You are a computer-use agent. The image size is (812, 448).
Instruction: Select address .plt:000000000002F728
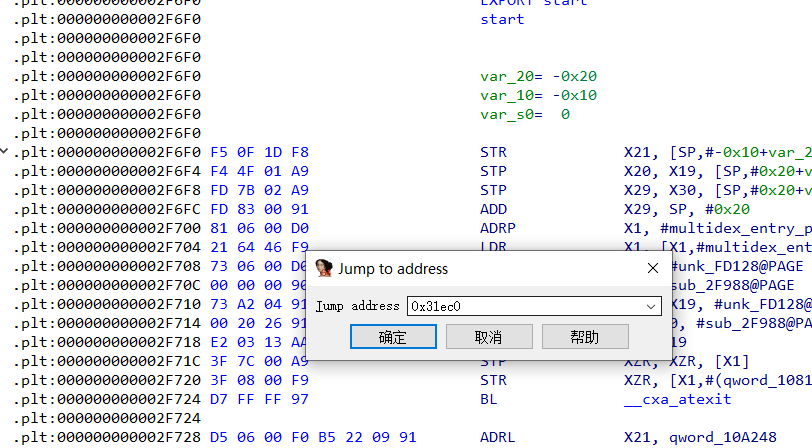click(107, 438)
